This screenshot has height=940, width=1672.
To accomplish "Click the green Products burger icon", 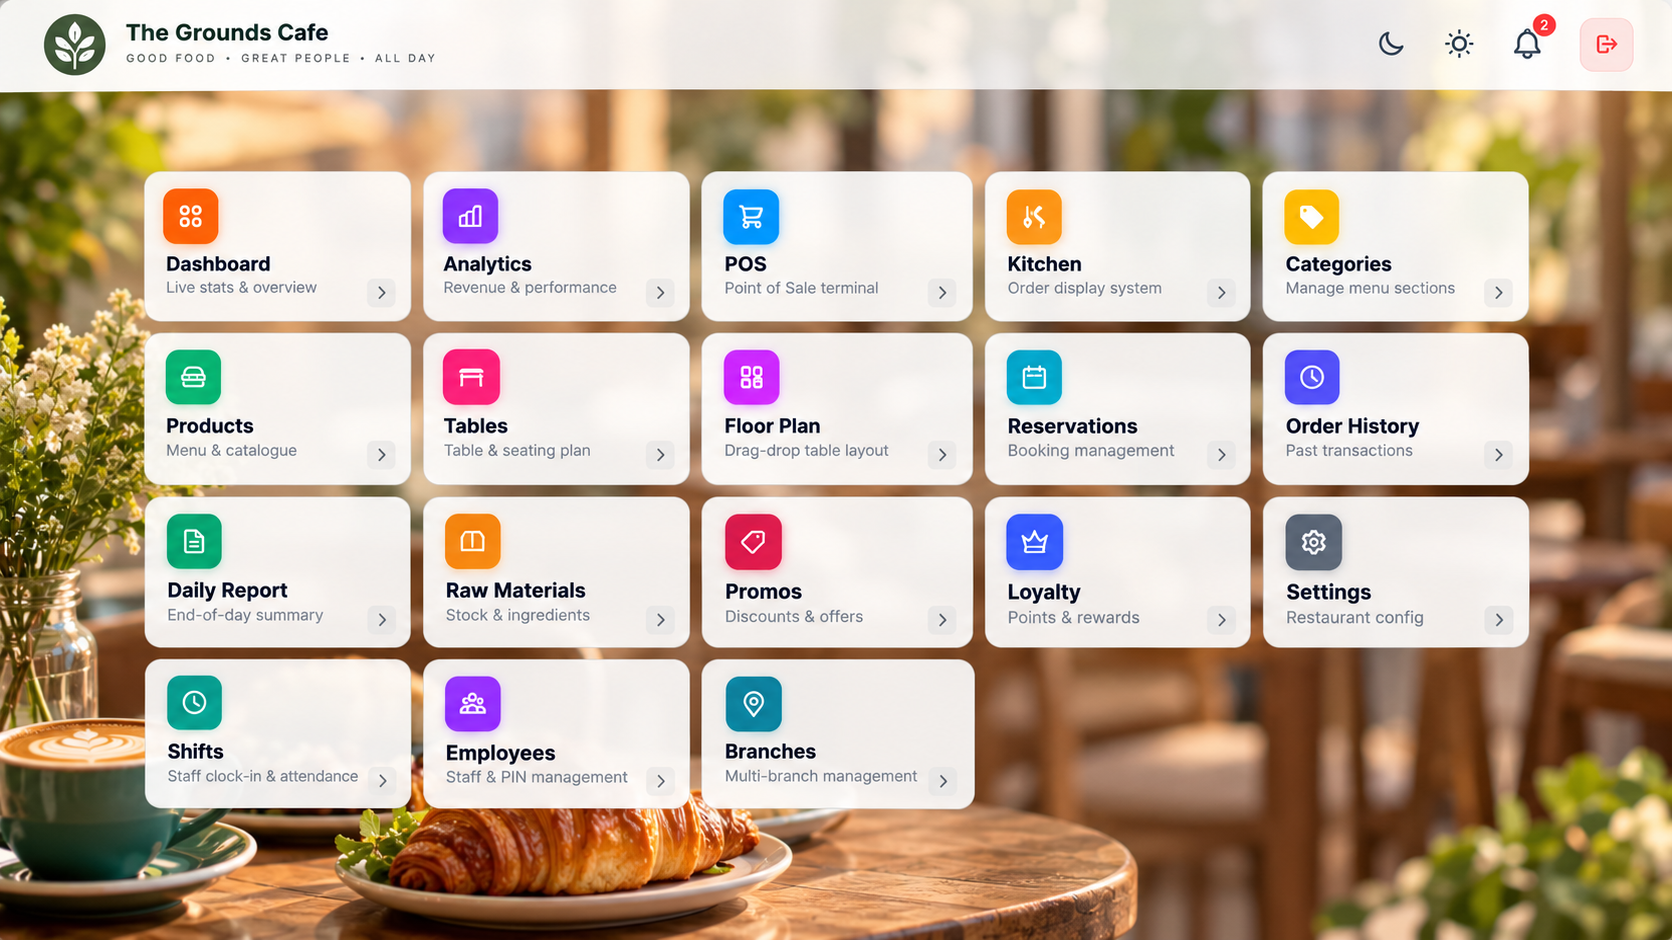I will 193,377.
